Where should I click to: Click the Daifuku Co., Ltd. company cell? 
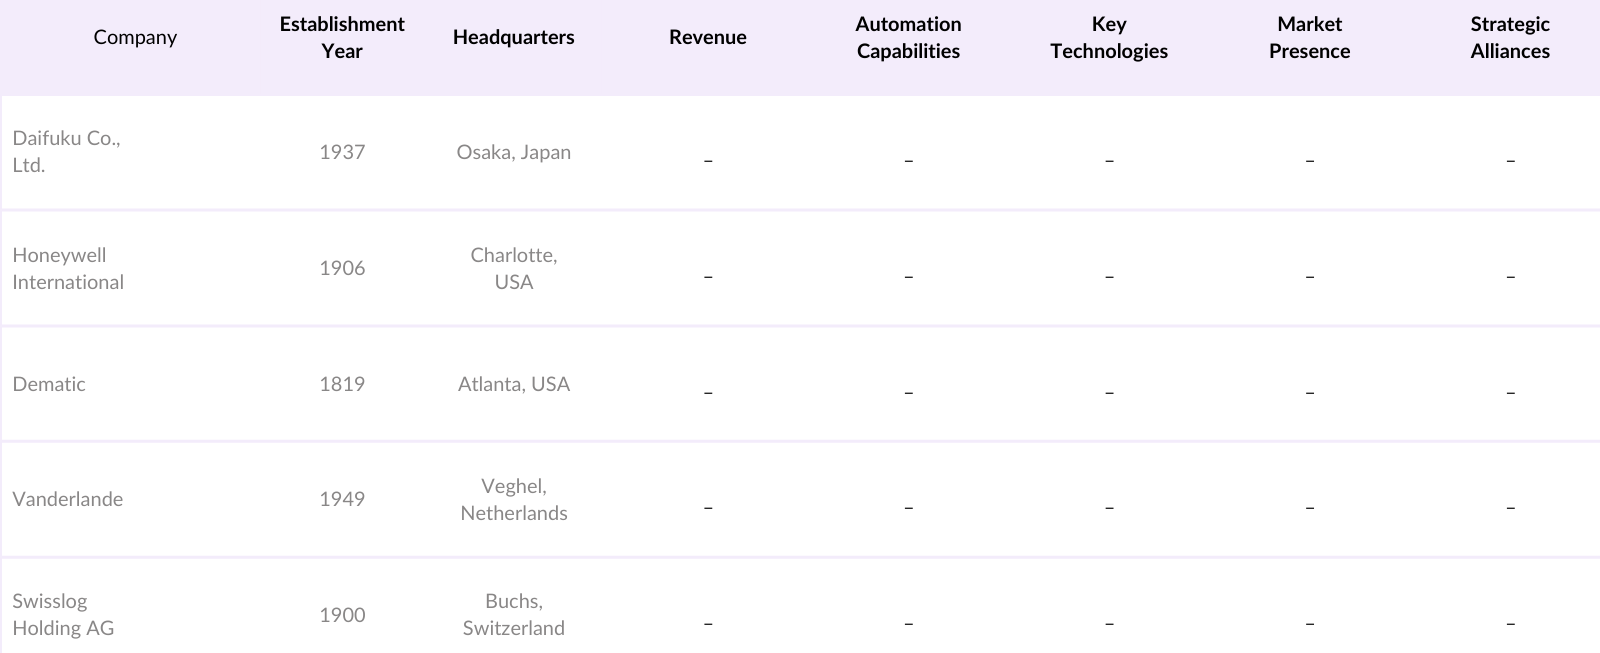point(66,152)
